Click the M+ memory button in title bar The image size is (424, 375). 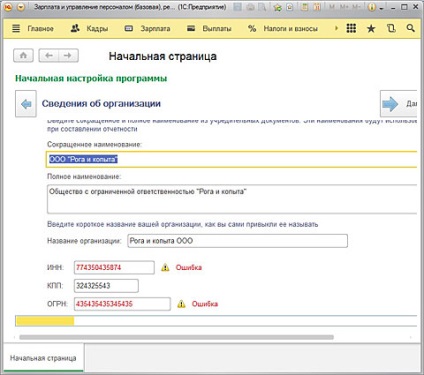(344, 7)
